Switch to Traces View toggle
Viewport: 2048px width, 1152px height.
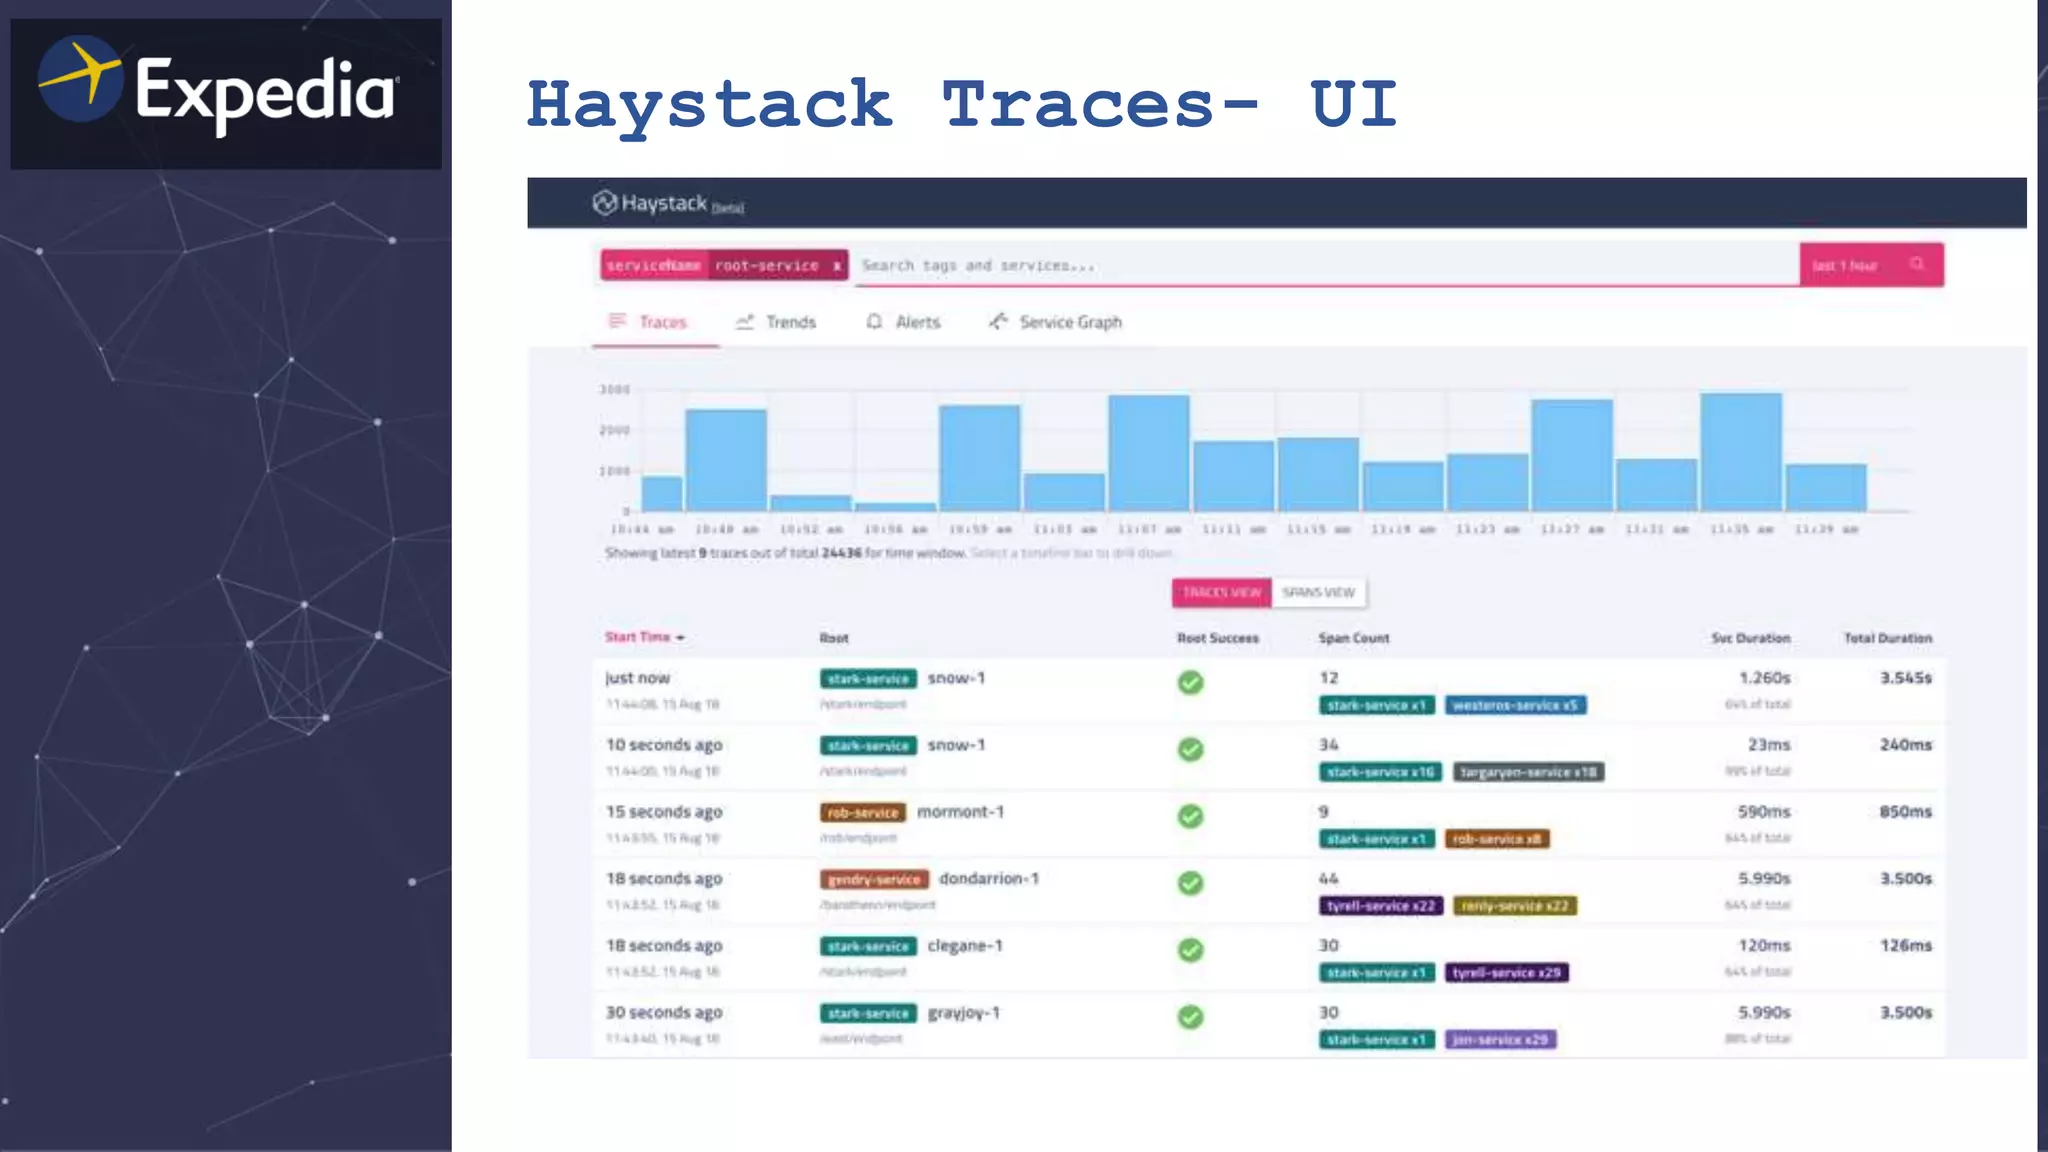(x=1221, y=593)
